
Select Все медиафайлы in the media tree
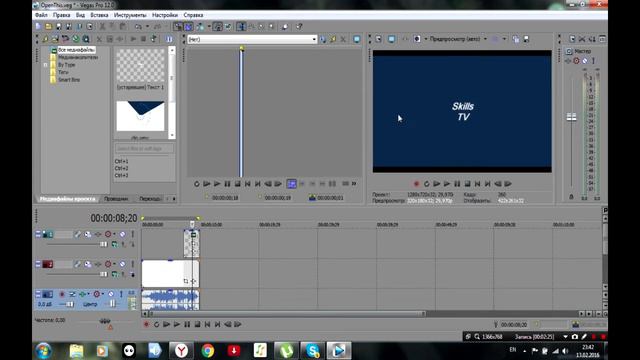[x=76, y=50]
